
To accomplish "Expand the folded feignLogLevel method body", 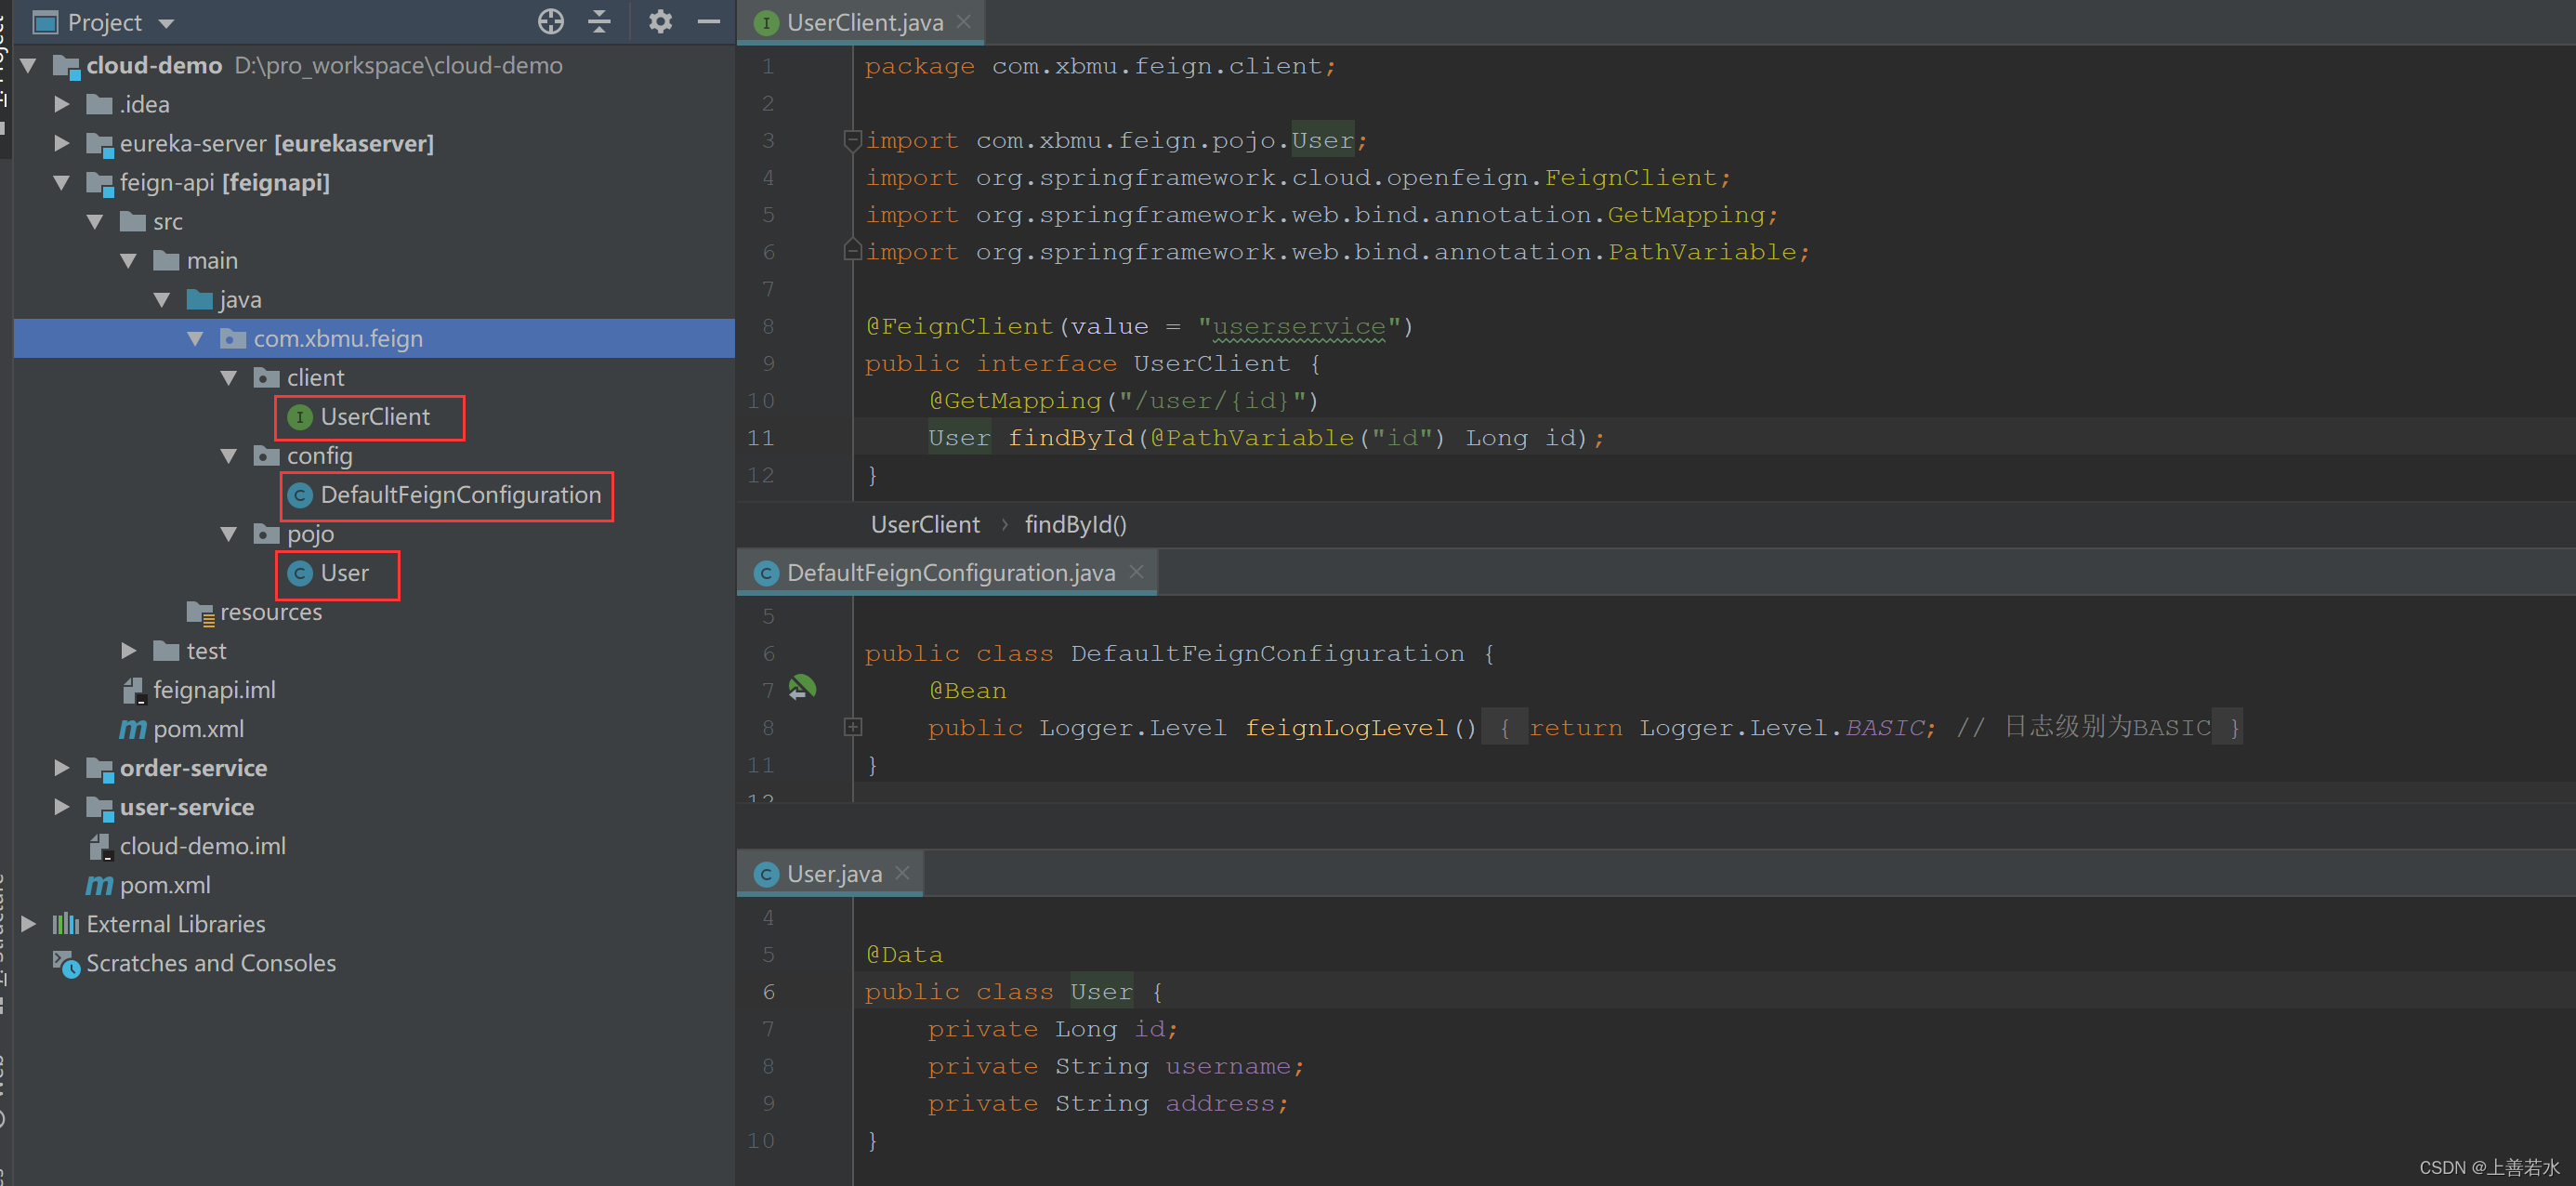I will coord(852,727).
